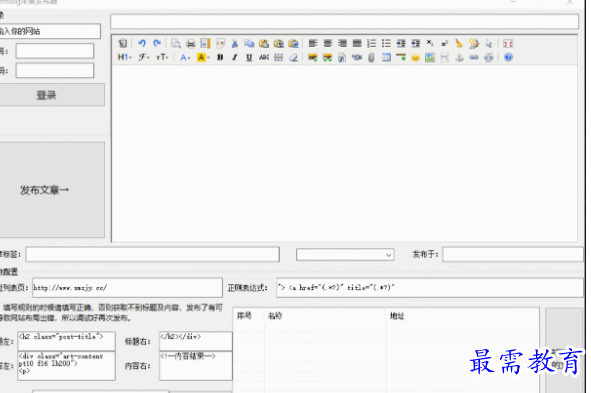Toggle strikethrough formatting
The height and width of the screenshot is (393, 591).
264,57
